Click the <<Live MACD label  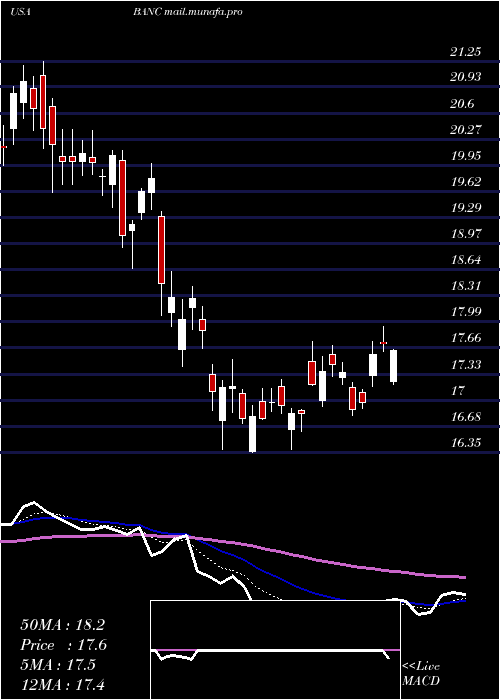[421, 674]
